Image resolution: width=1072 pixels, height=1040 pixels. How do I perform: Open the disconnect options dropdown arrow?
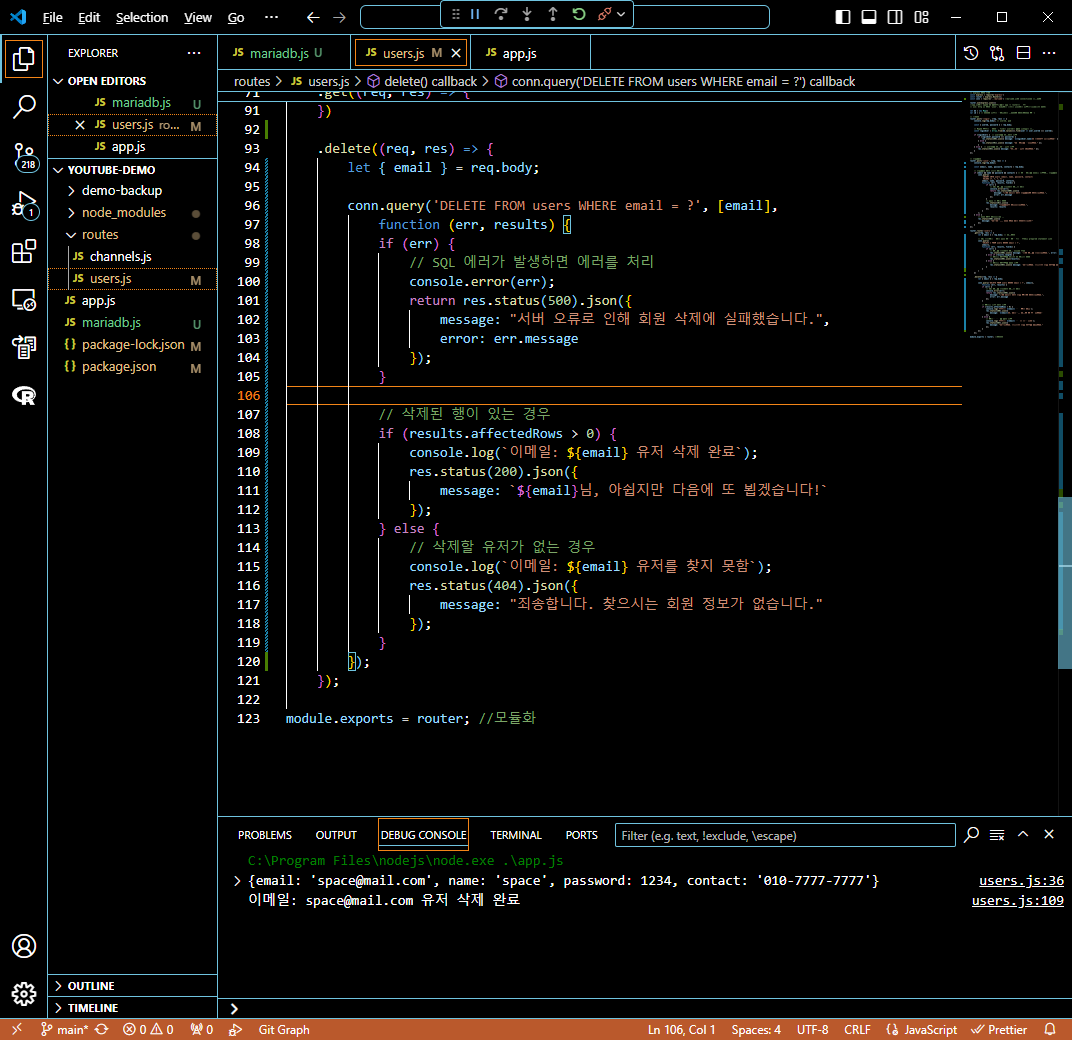tap(621, 14)
